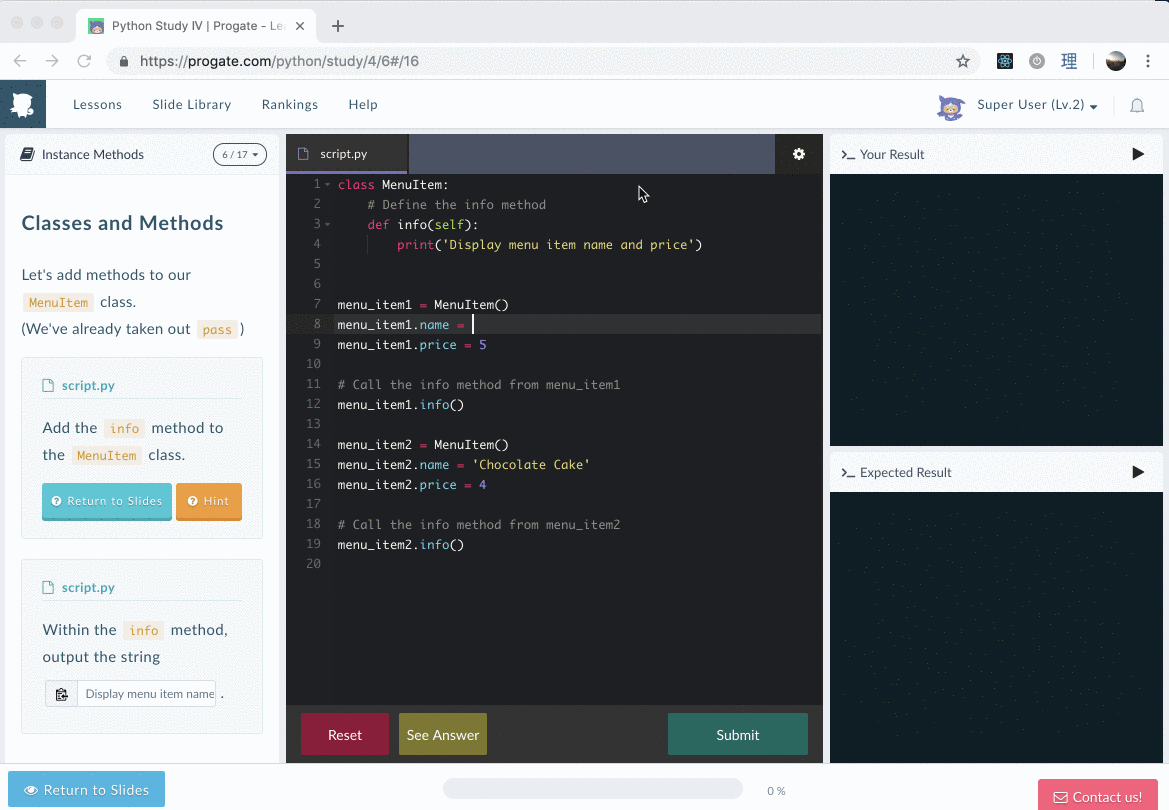The width and height of the screenshot is (1169, 810).
Task: Copy the Display menu item string
Action: (x=61, y=694)
